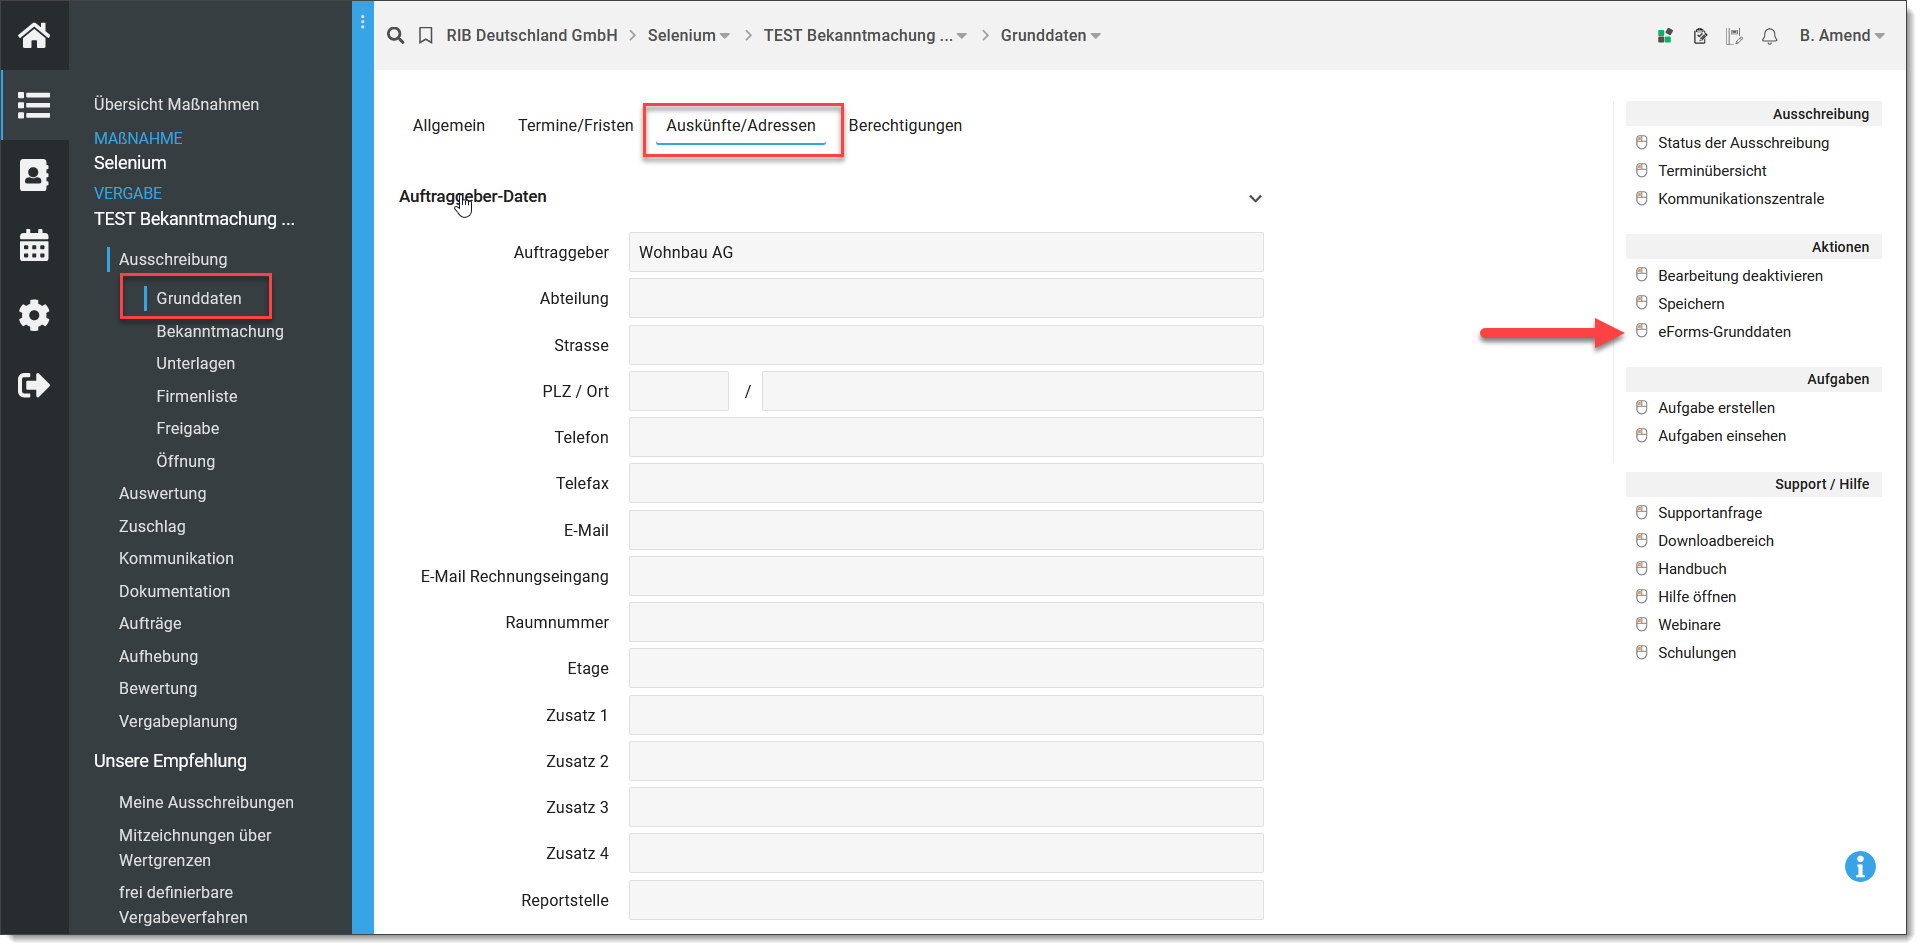
Task: Open the settings gear icon
Action: pyautogui.click(x=34, y=315)
